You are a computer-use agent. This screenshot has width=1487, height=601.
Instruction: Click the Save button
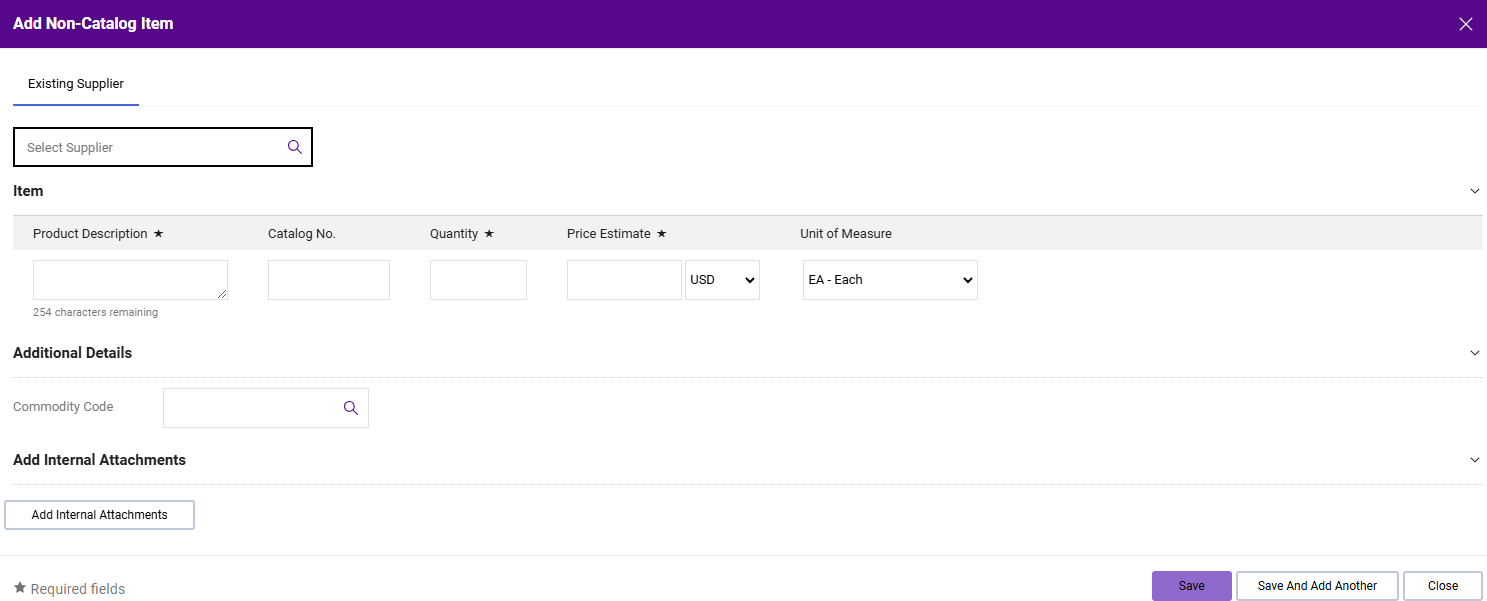tap(1191, 586)
